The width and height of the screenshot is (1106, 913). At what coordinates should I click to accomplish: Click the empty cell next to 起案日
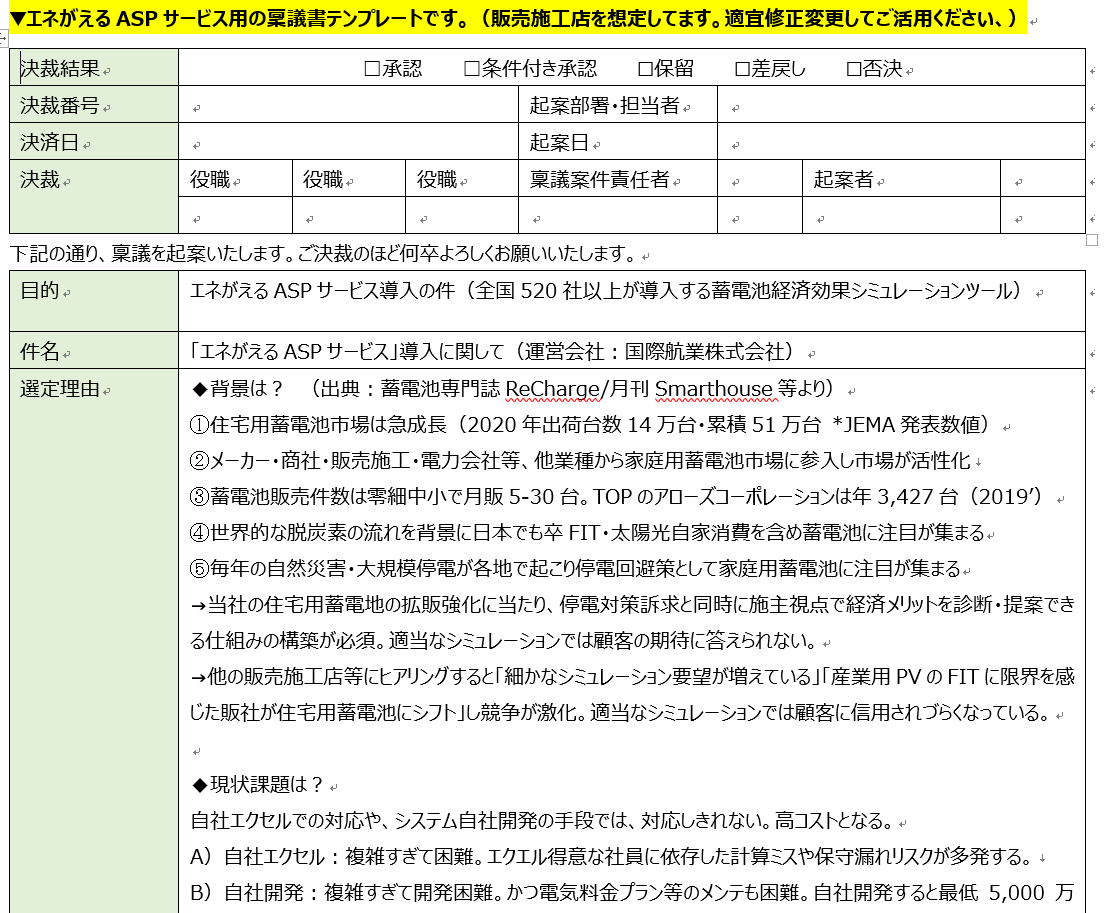pos(901,141)
